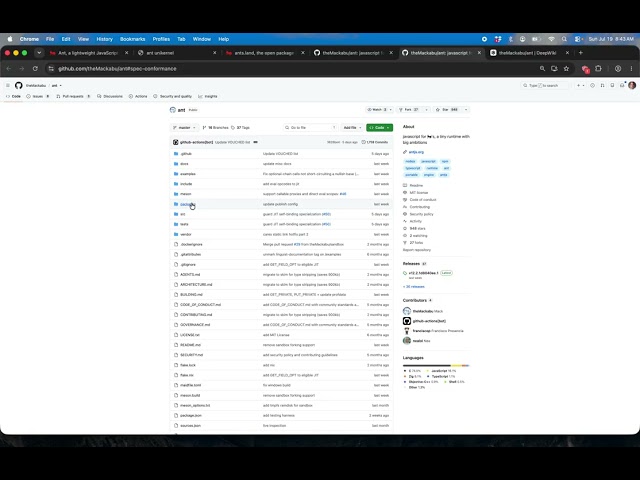The width and height of the screenshot is (640, 480).
Task: Open the GitHub hamburger navigation menu
Action: point(8,85)
